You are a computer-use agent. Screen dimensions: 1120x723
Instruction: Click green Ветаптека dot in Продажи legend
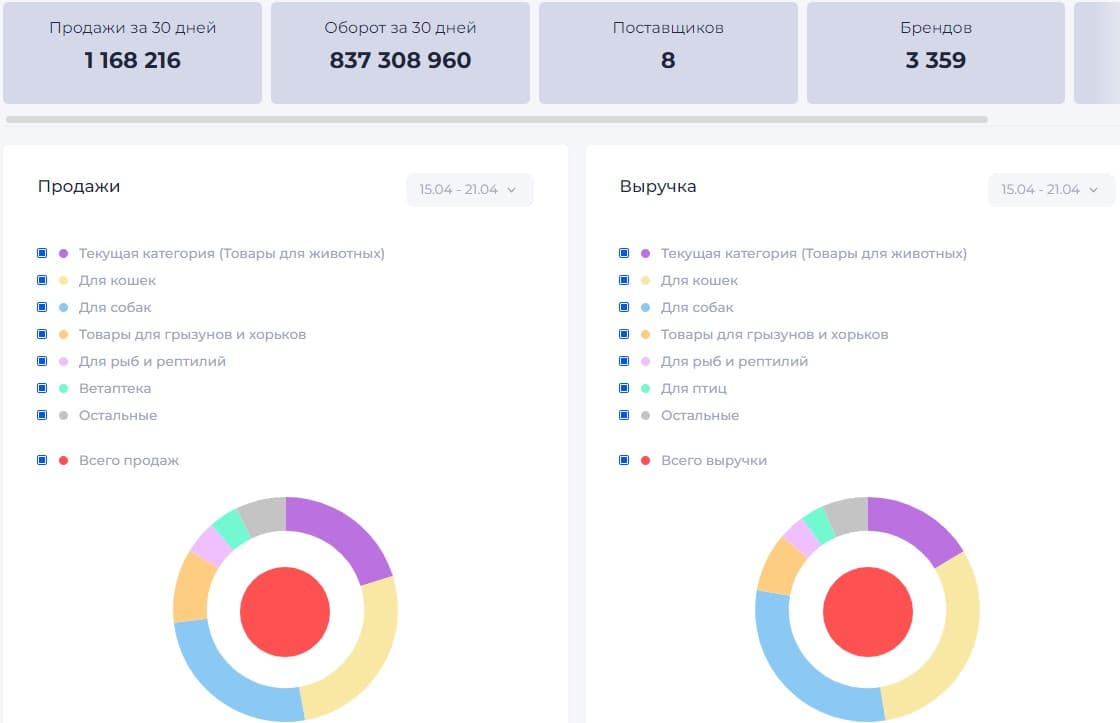pyautogui.click(x=64, y=389)
